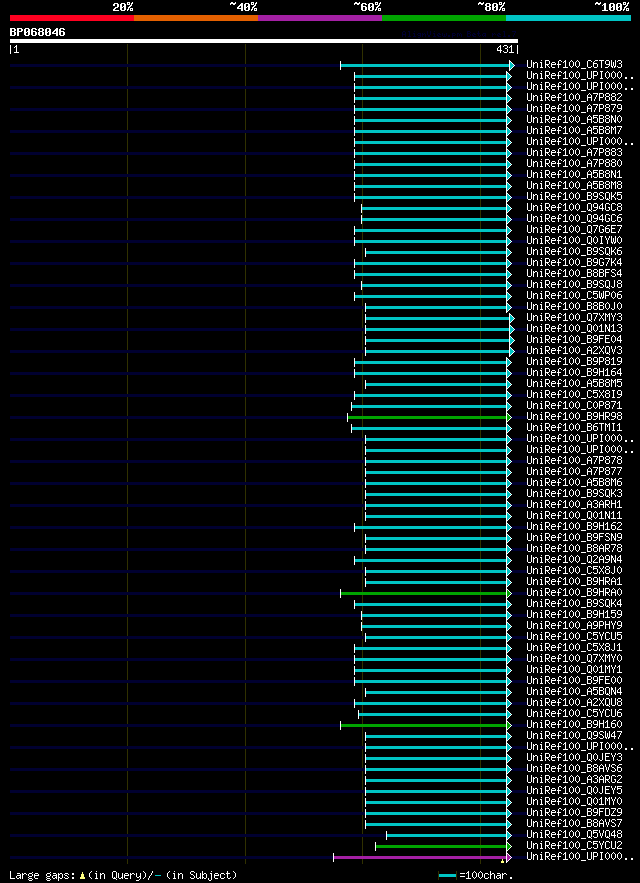The height and width of the screenshot is (883, 640).
Task: Click the green alignment bar for C5YCU2
Action: click(x=441, y=846)
